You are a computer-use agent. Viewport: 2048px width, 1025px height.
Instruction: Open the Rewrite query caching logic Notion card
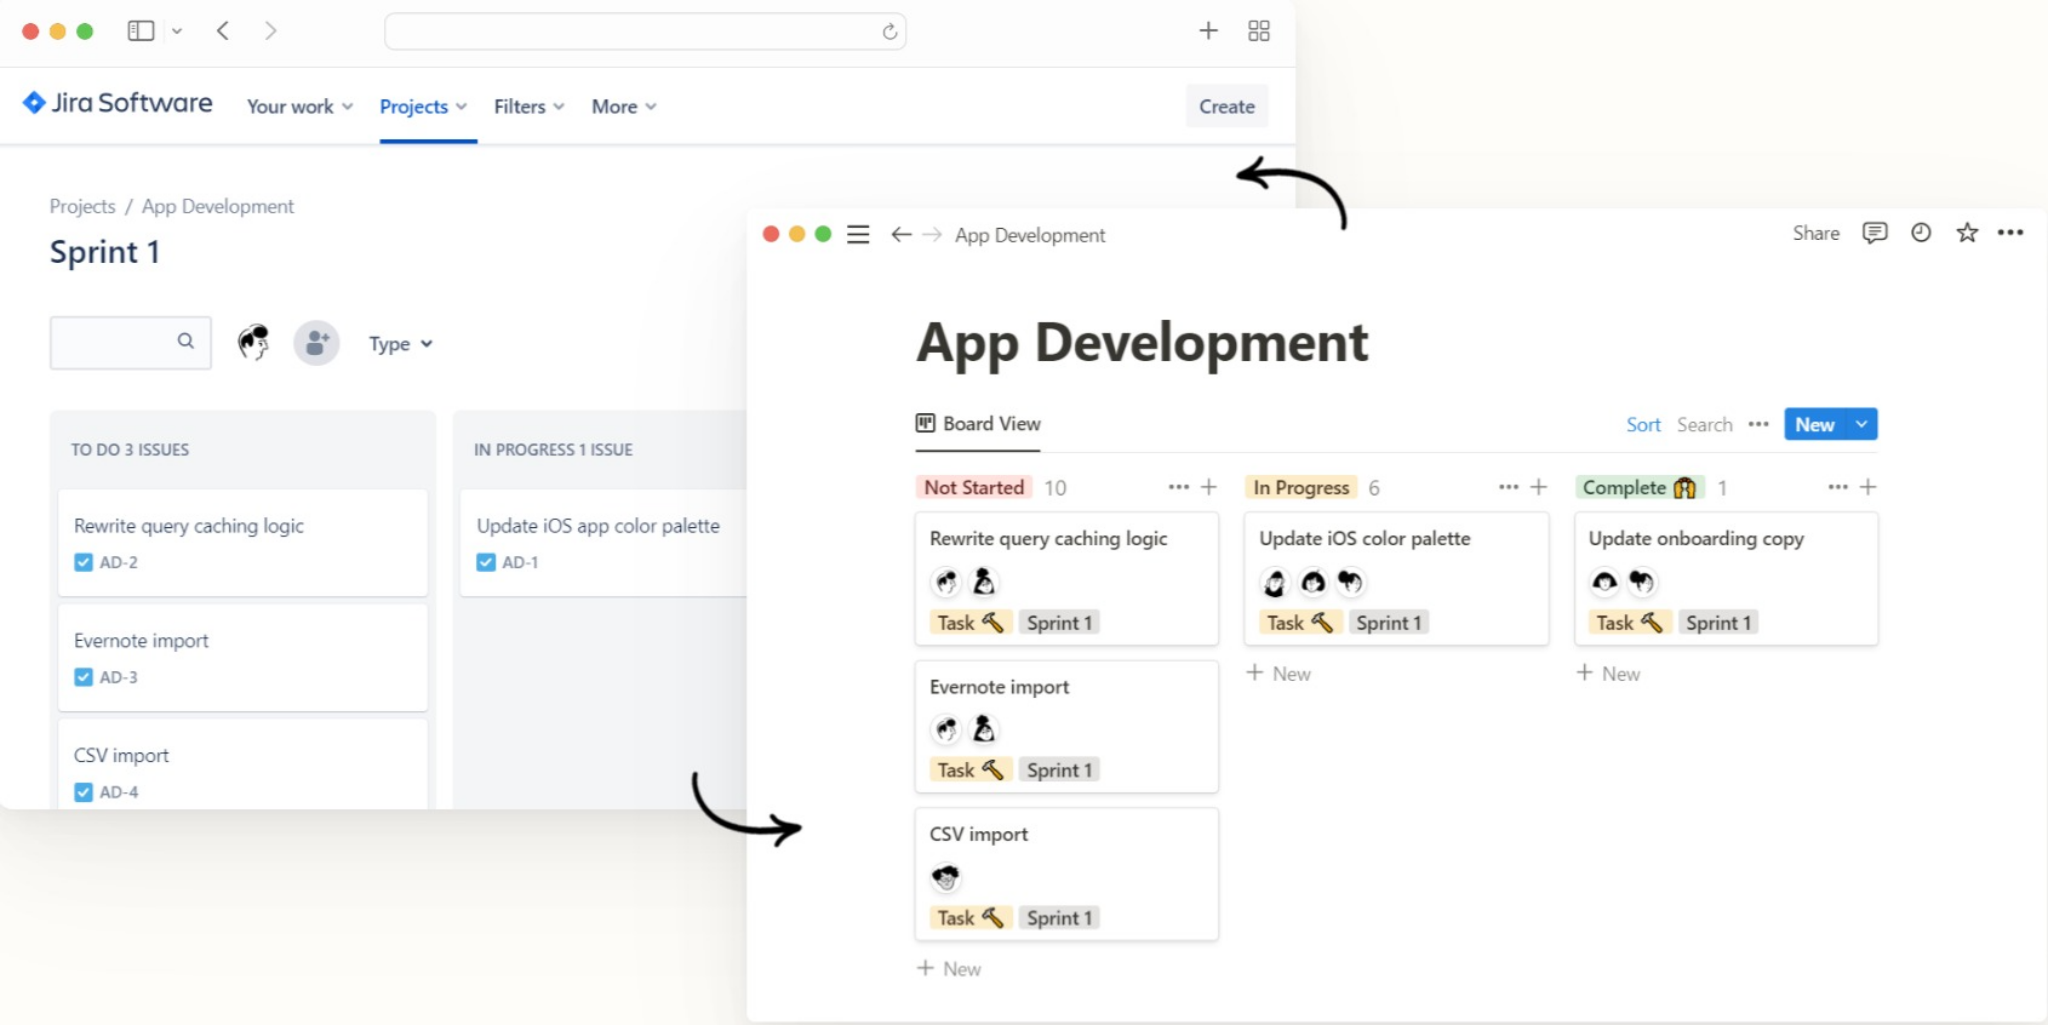(x=1066, y=578)
